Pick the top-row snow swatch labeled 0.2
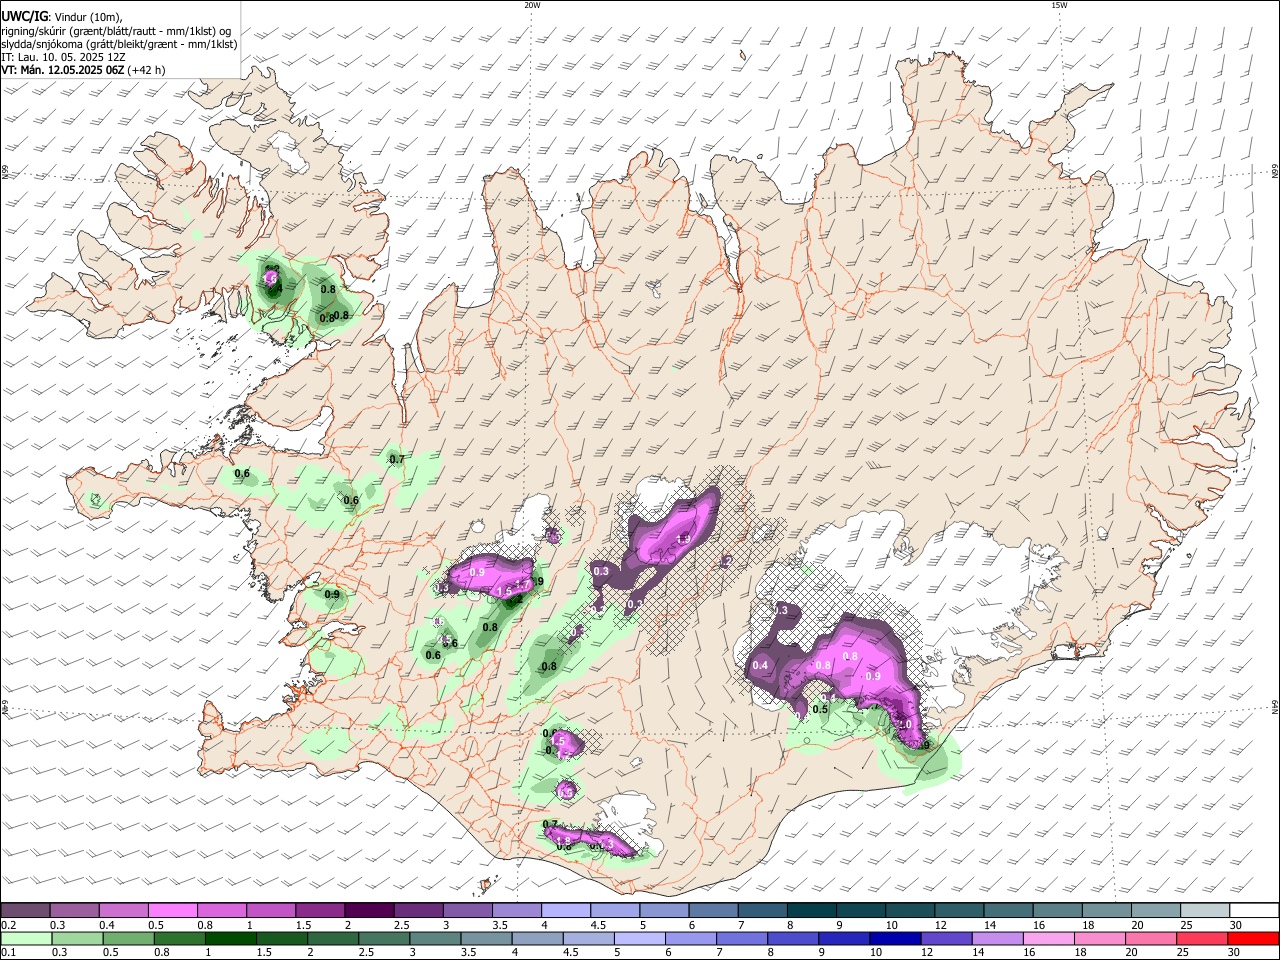 click(x=25, y=911)
